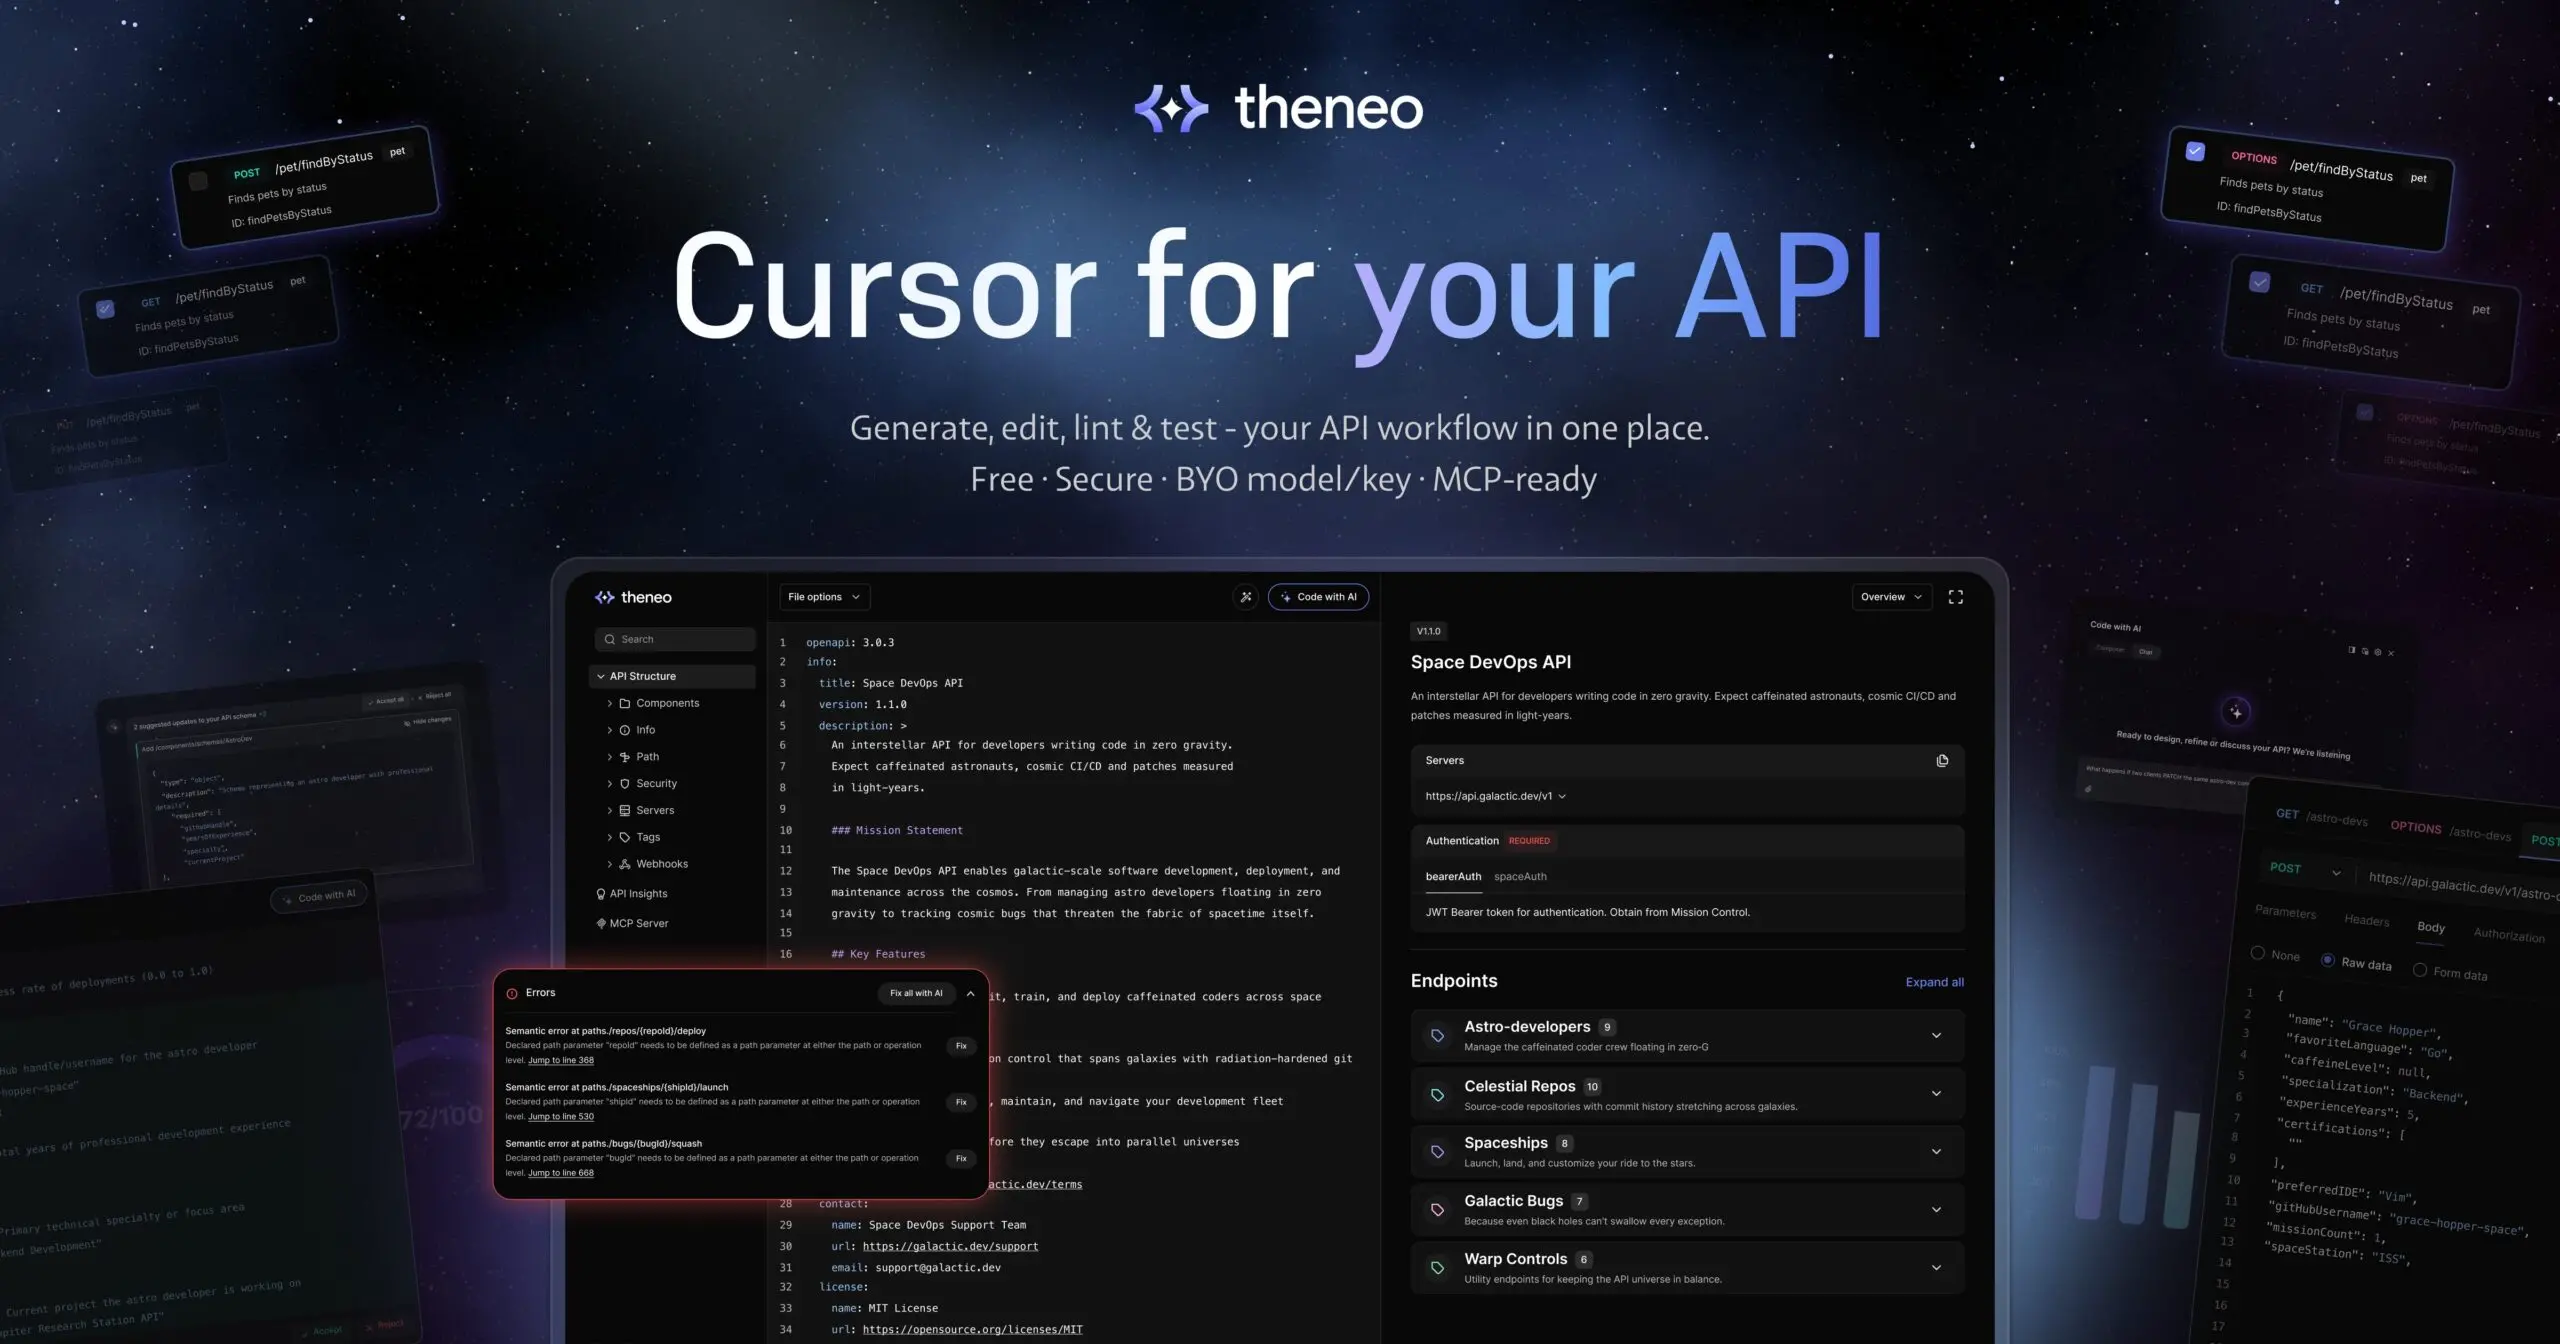The image size is (2560, 1344).
Task: Expand the Spaceships endpoint group
Action: click(x=1937, y=1150)
